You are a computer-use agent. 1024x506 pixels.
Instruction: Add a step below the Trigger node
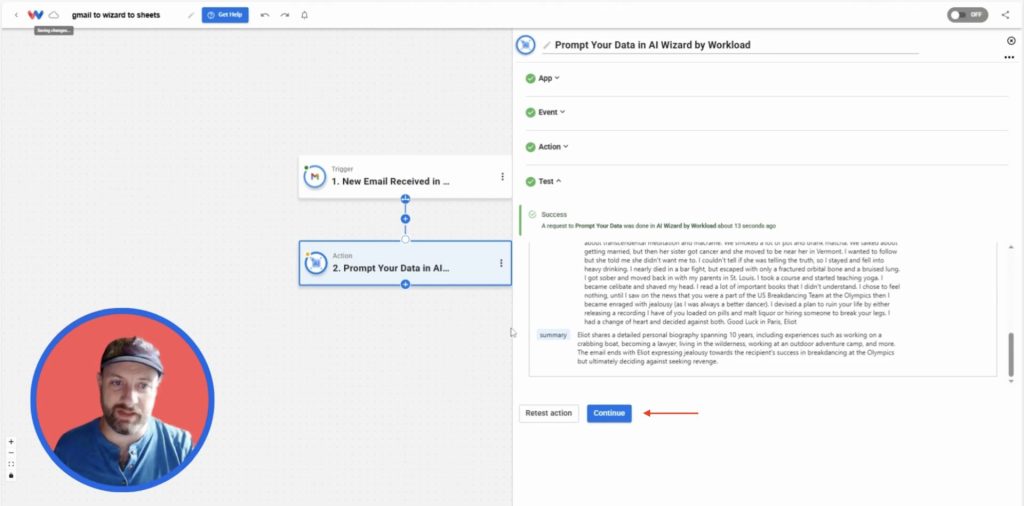405,198
